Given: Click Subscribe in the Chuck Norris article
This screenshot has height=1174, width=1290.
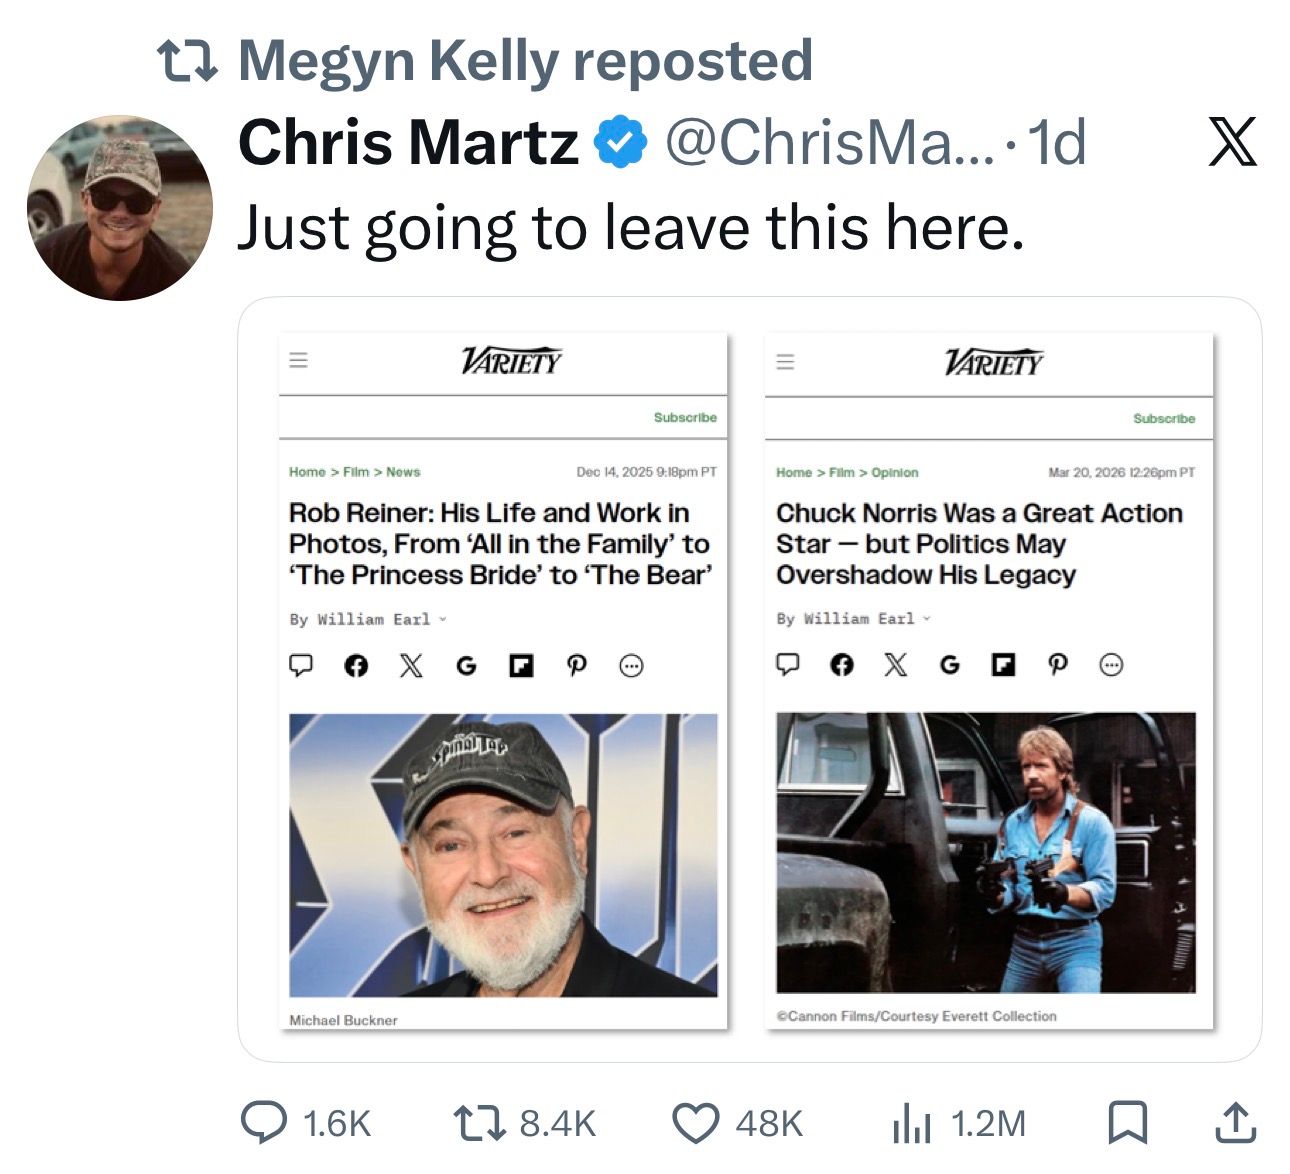Looking at the screenshot, I should pyautogui.click(x=1164, y=418).
